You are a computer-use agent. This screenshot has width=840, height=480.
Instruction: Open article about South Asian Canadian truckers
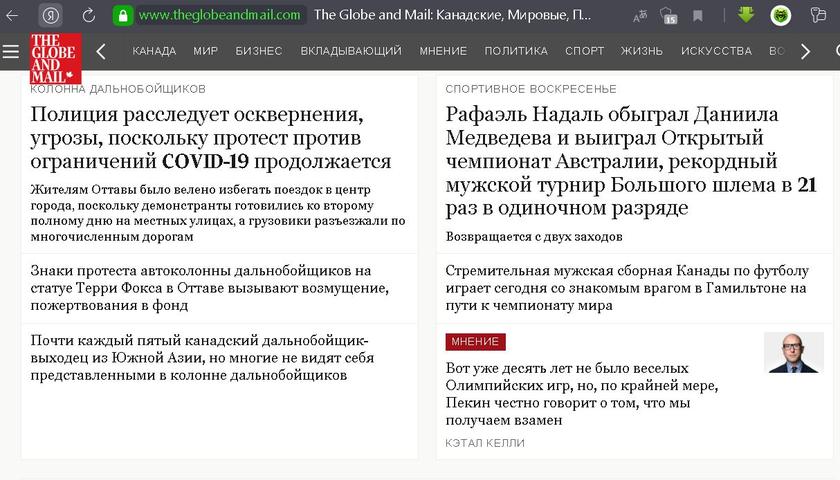pyautogui.click(x=202, y=358)
